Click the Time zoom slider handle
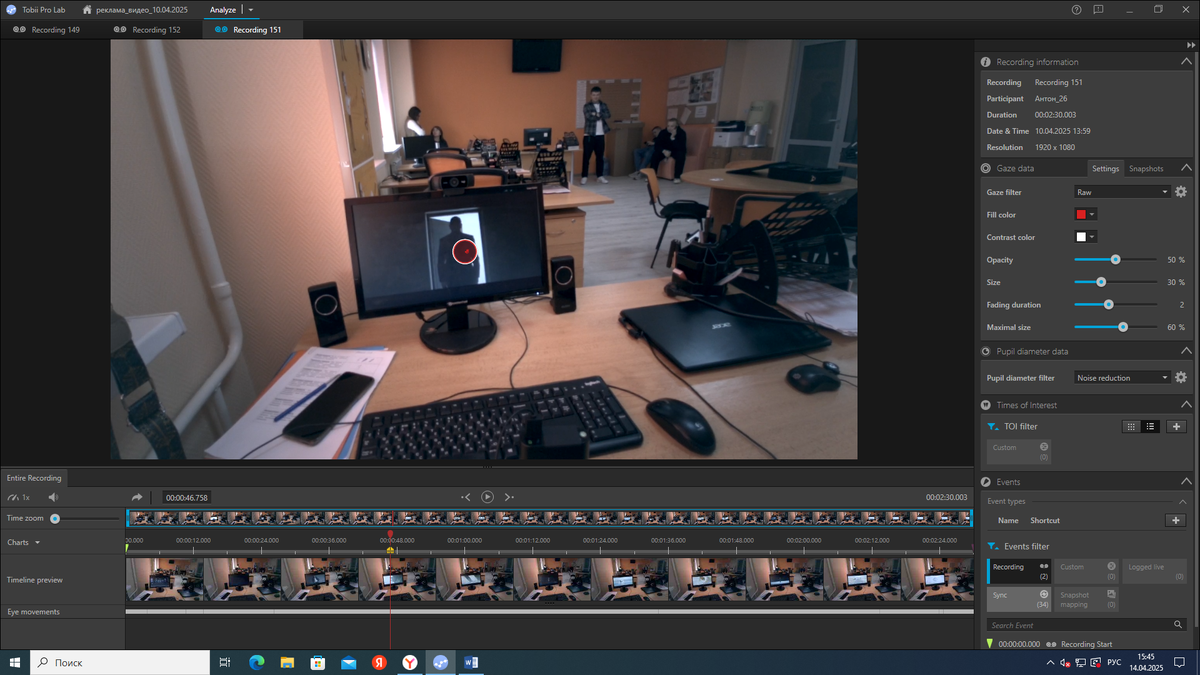Viewport: 1200px width, 675px height. click(55, 519)
